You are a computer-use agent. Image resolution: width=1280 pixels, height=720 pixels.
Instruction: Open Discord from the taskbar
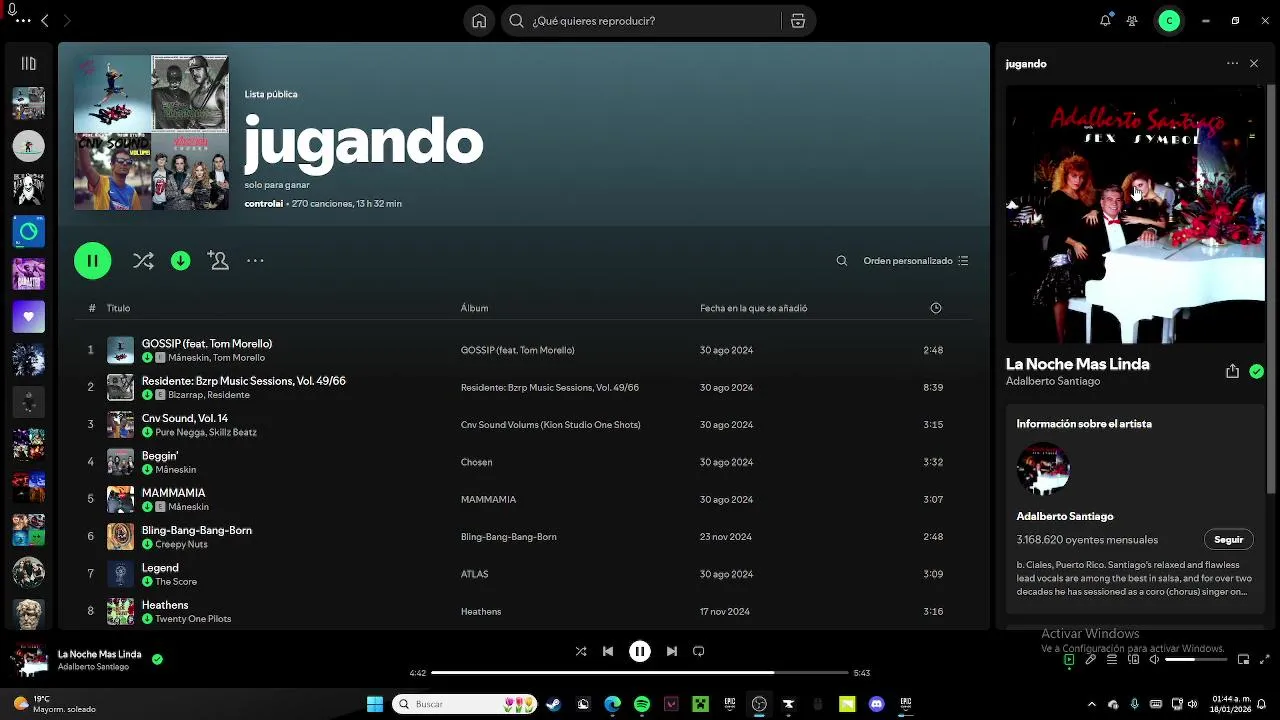[877, 704]
